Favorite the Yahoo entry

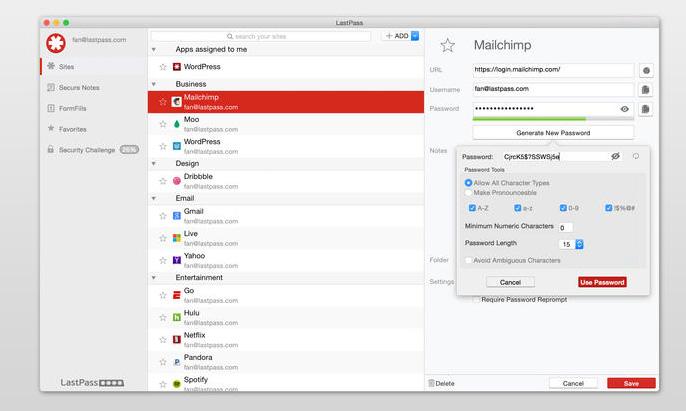coord(163,260)
